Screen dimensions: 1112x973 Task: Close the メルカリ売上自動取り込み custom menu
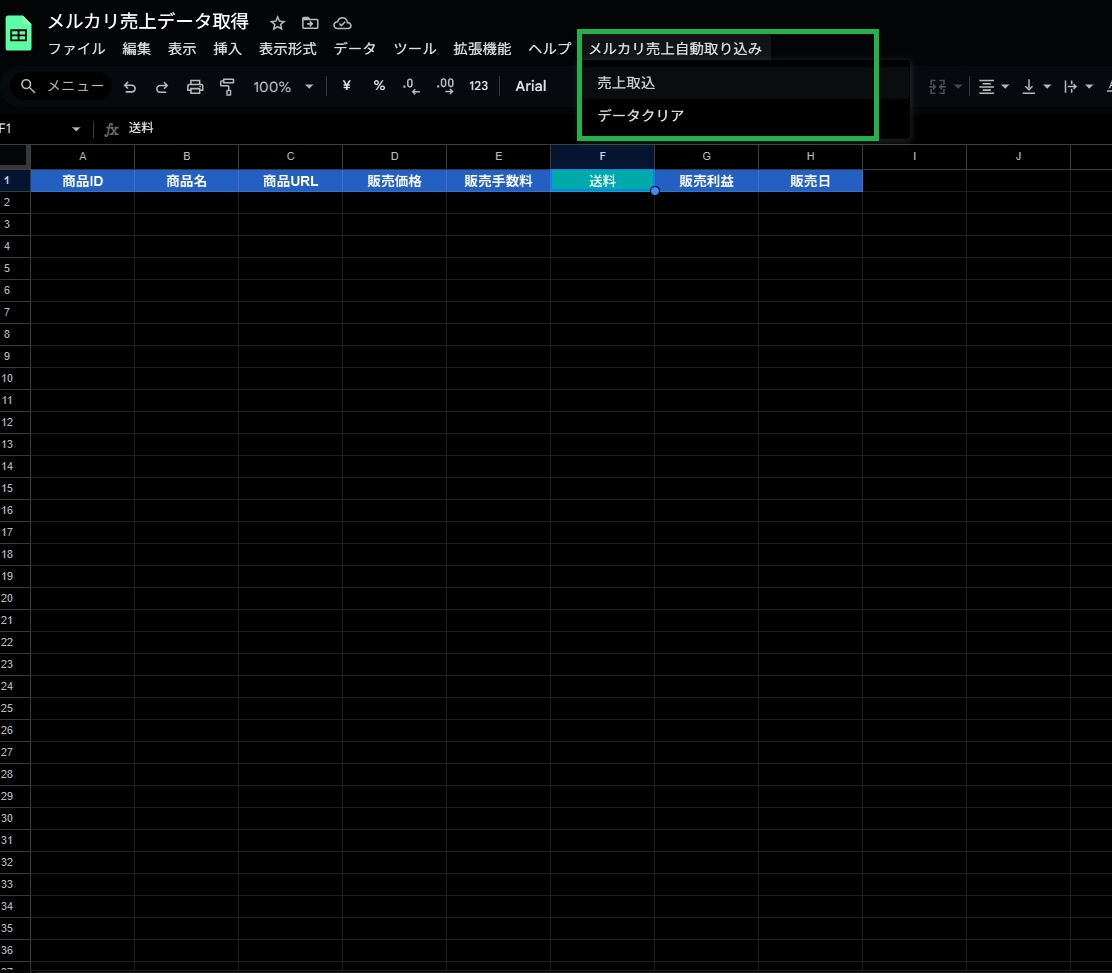pyautogui.click(x=675, y=49)
